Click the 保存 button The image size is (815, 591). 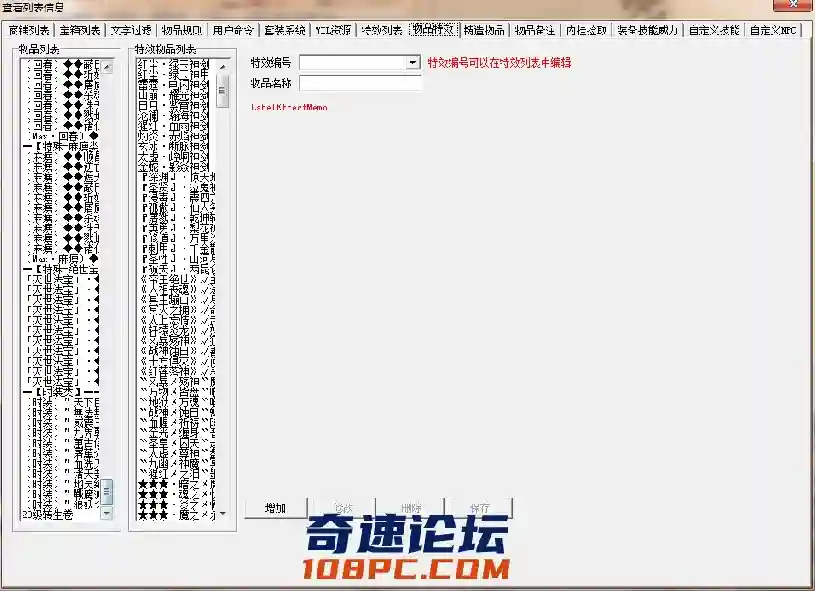(479, 508)
